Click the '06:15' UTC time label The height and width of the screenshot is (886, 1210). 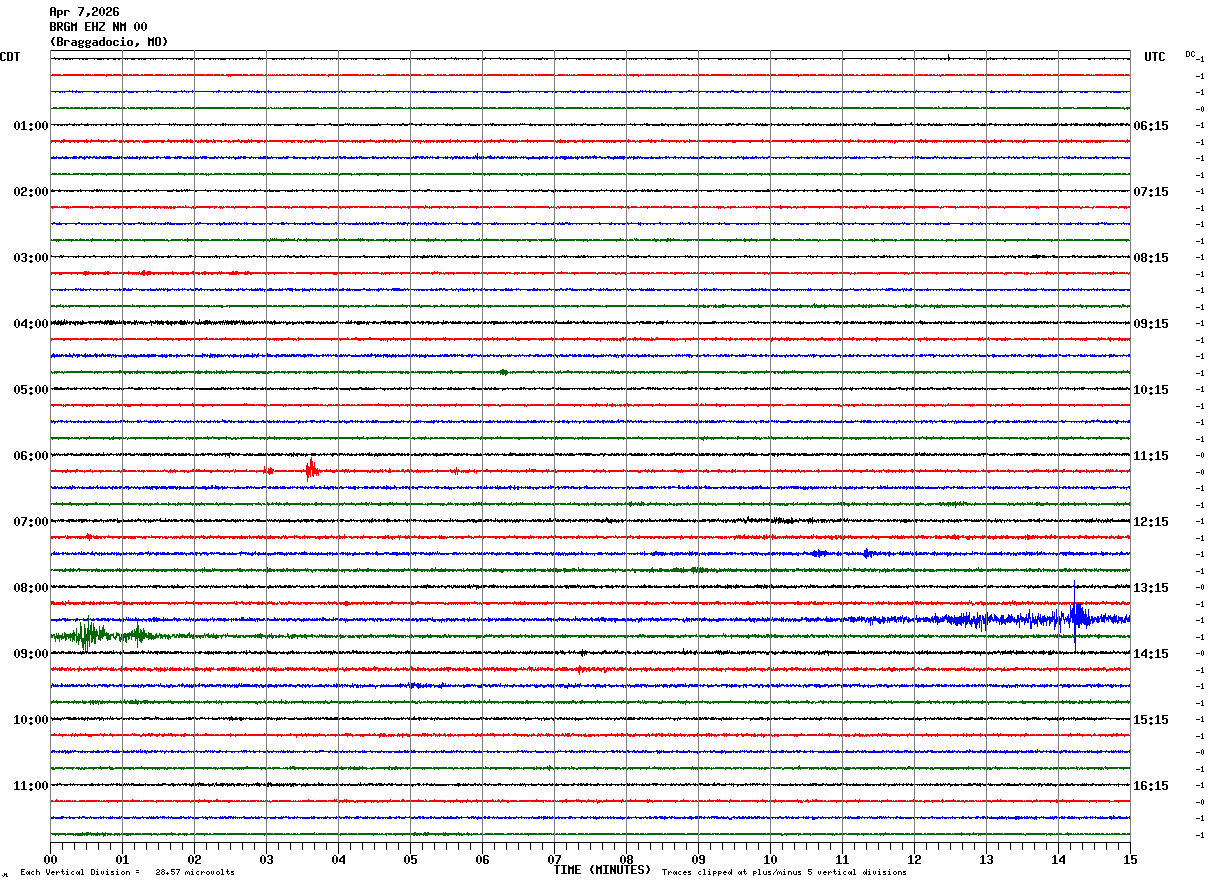(1151, 126)
